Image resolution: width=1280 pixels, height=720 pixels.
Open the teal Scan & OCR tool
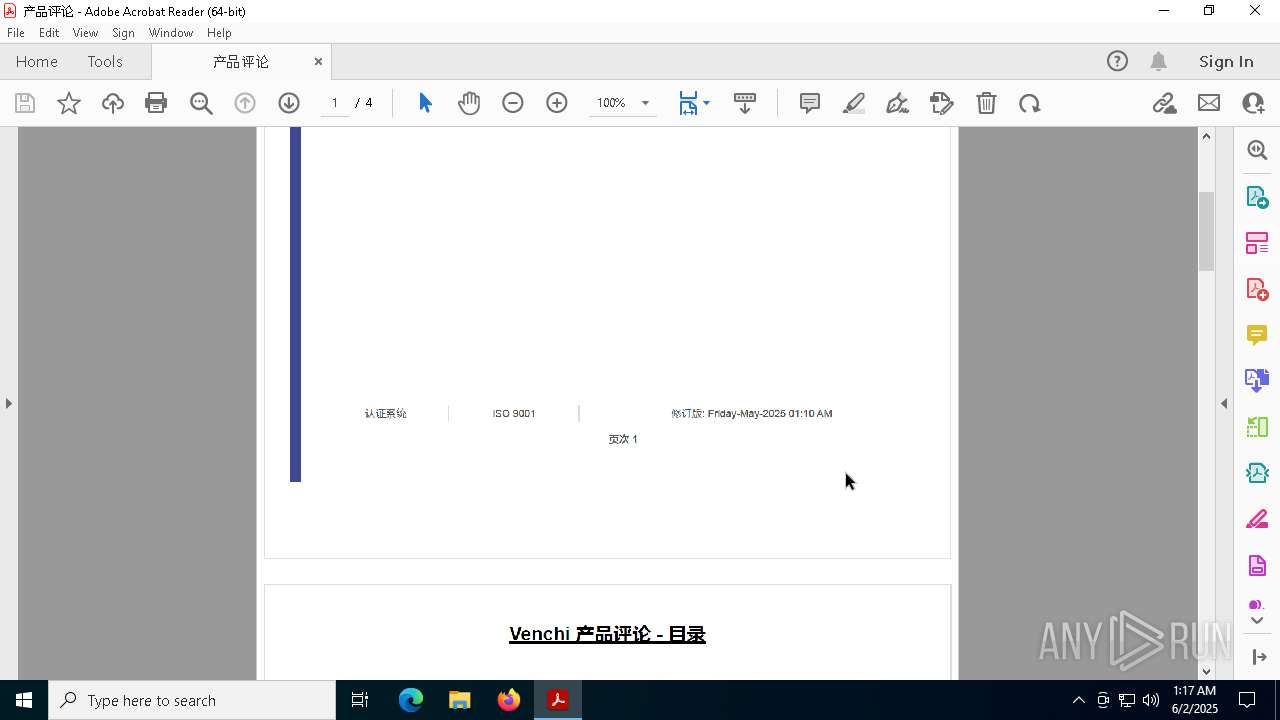[x=1257, y=473]
